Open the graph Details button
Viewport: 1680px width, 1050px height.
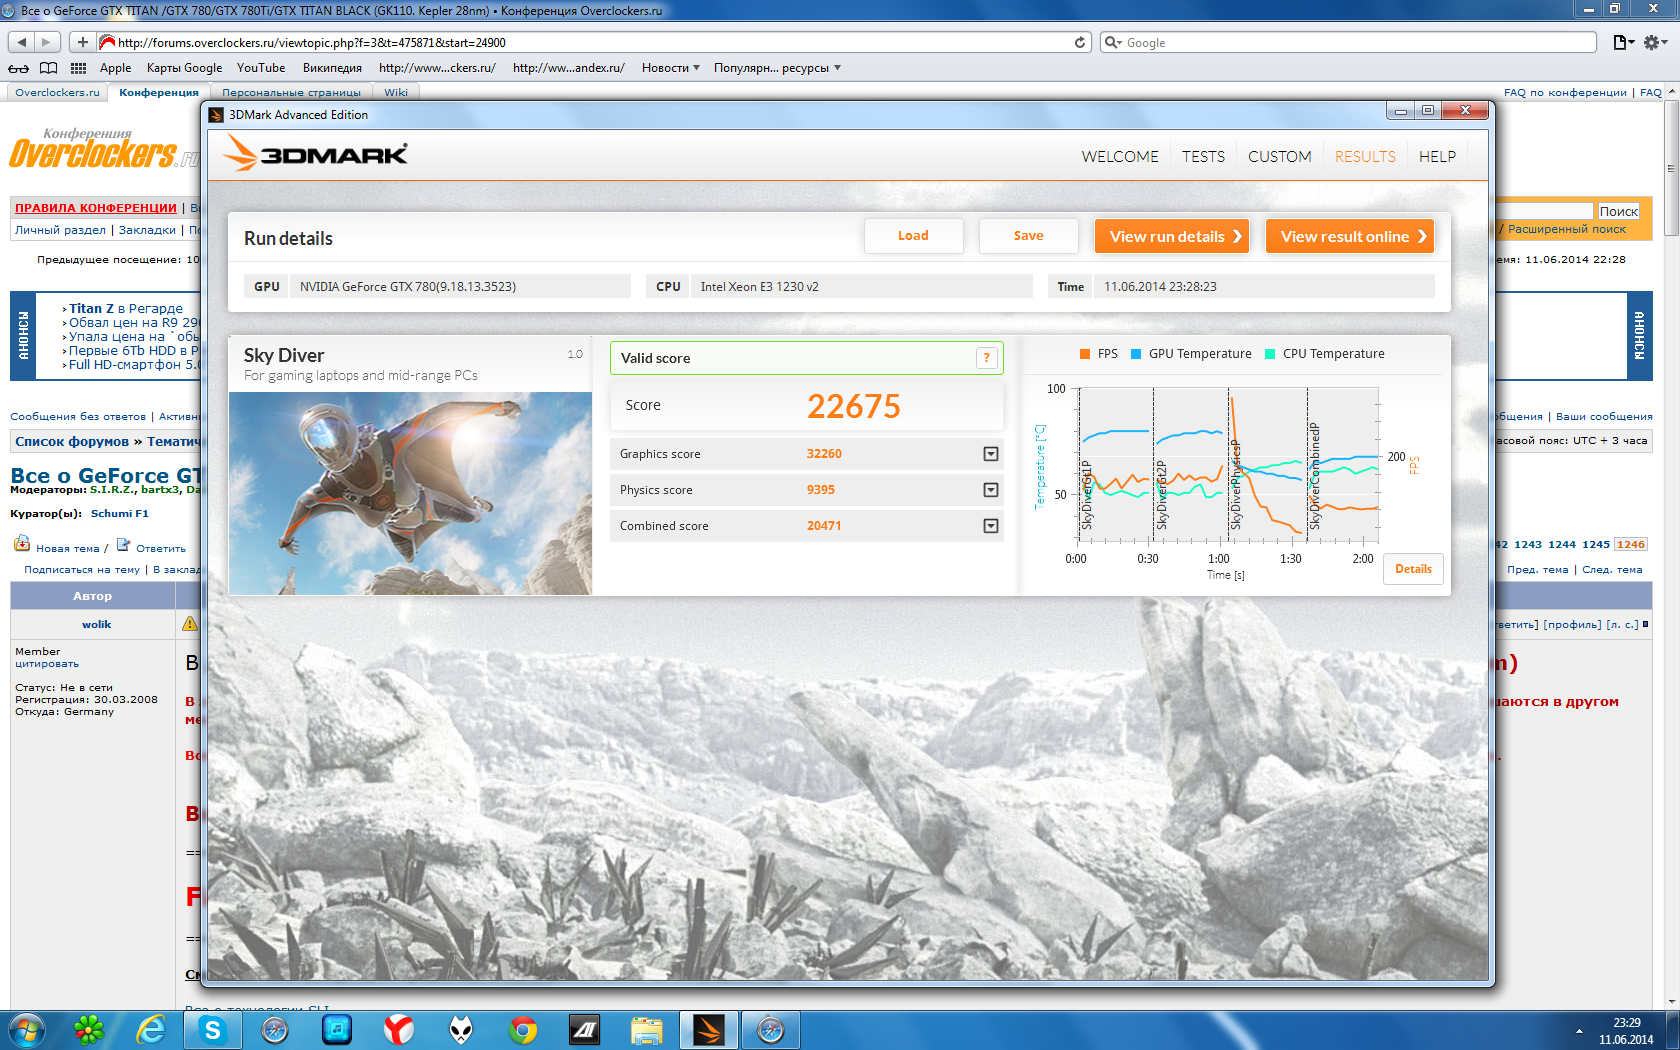1413,569
